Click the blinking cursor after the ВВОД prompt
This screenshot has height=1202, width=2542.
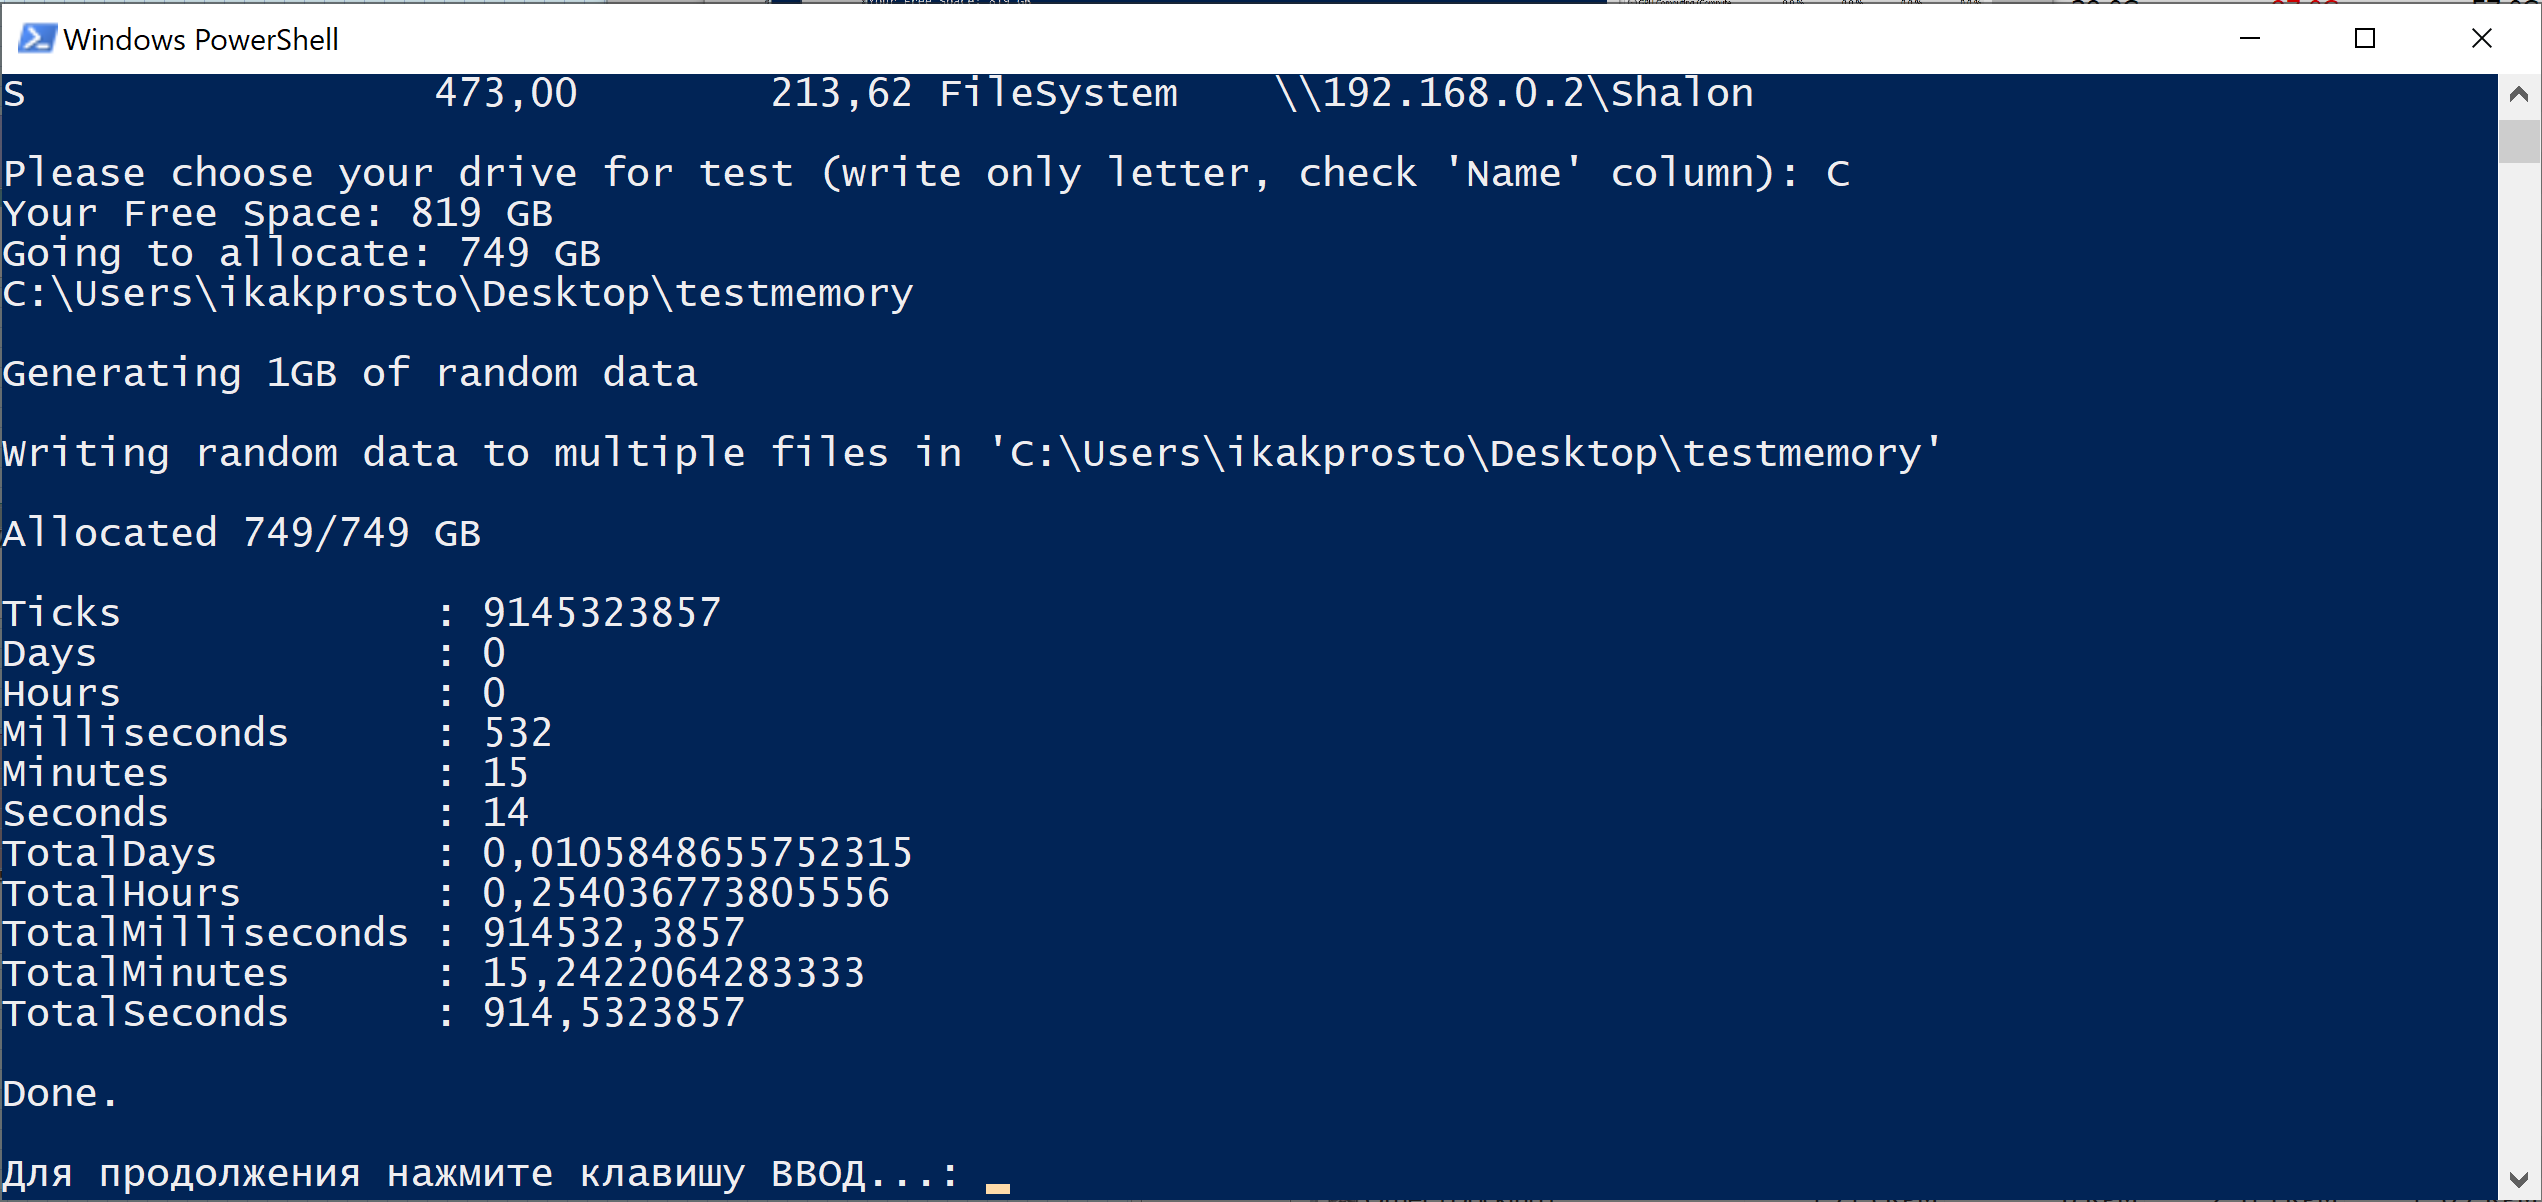pyautogui.click(x=997, y=1188)
